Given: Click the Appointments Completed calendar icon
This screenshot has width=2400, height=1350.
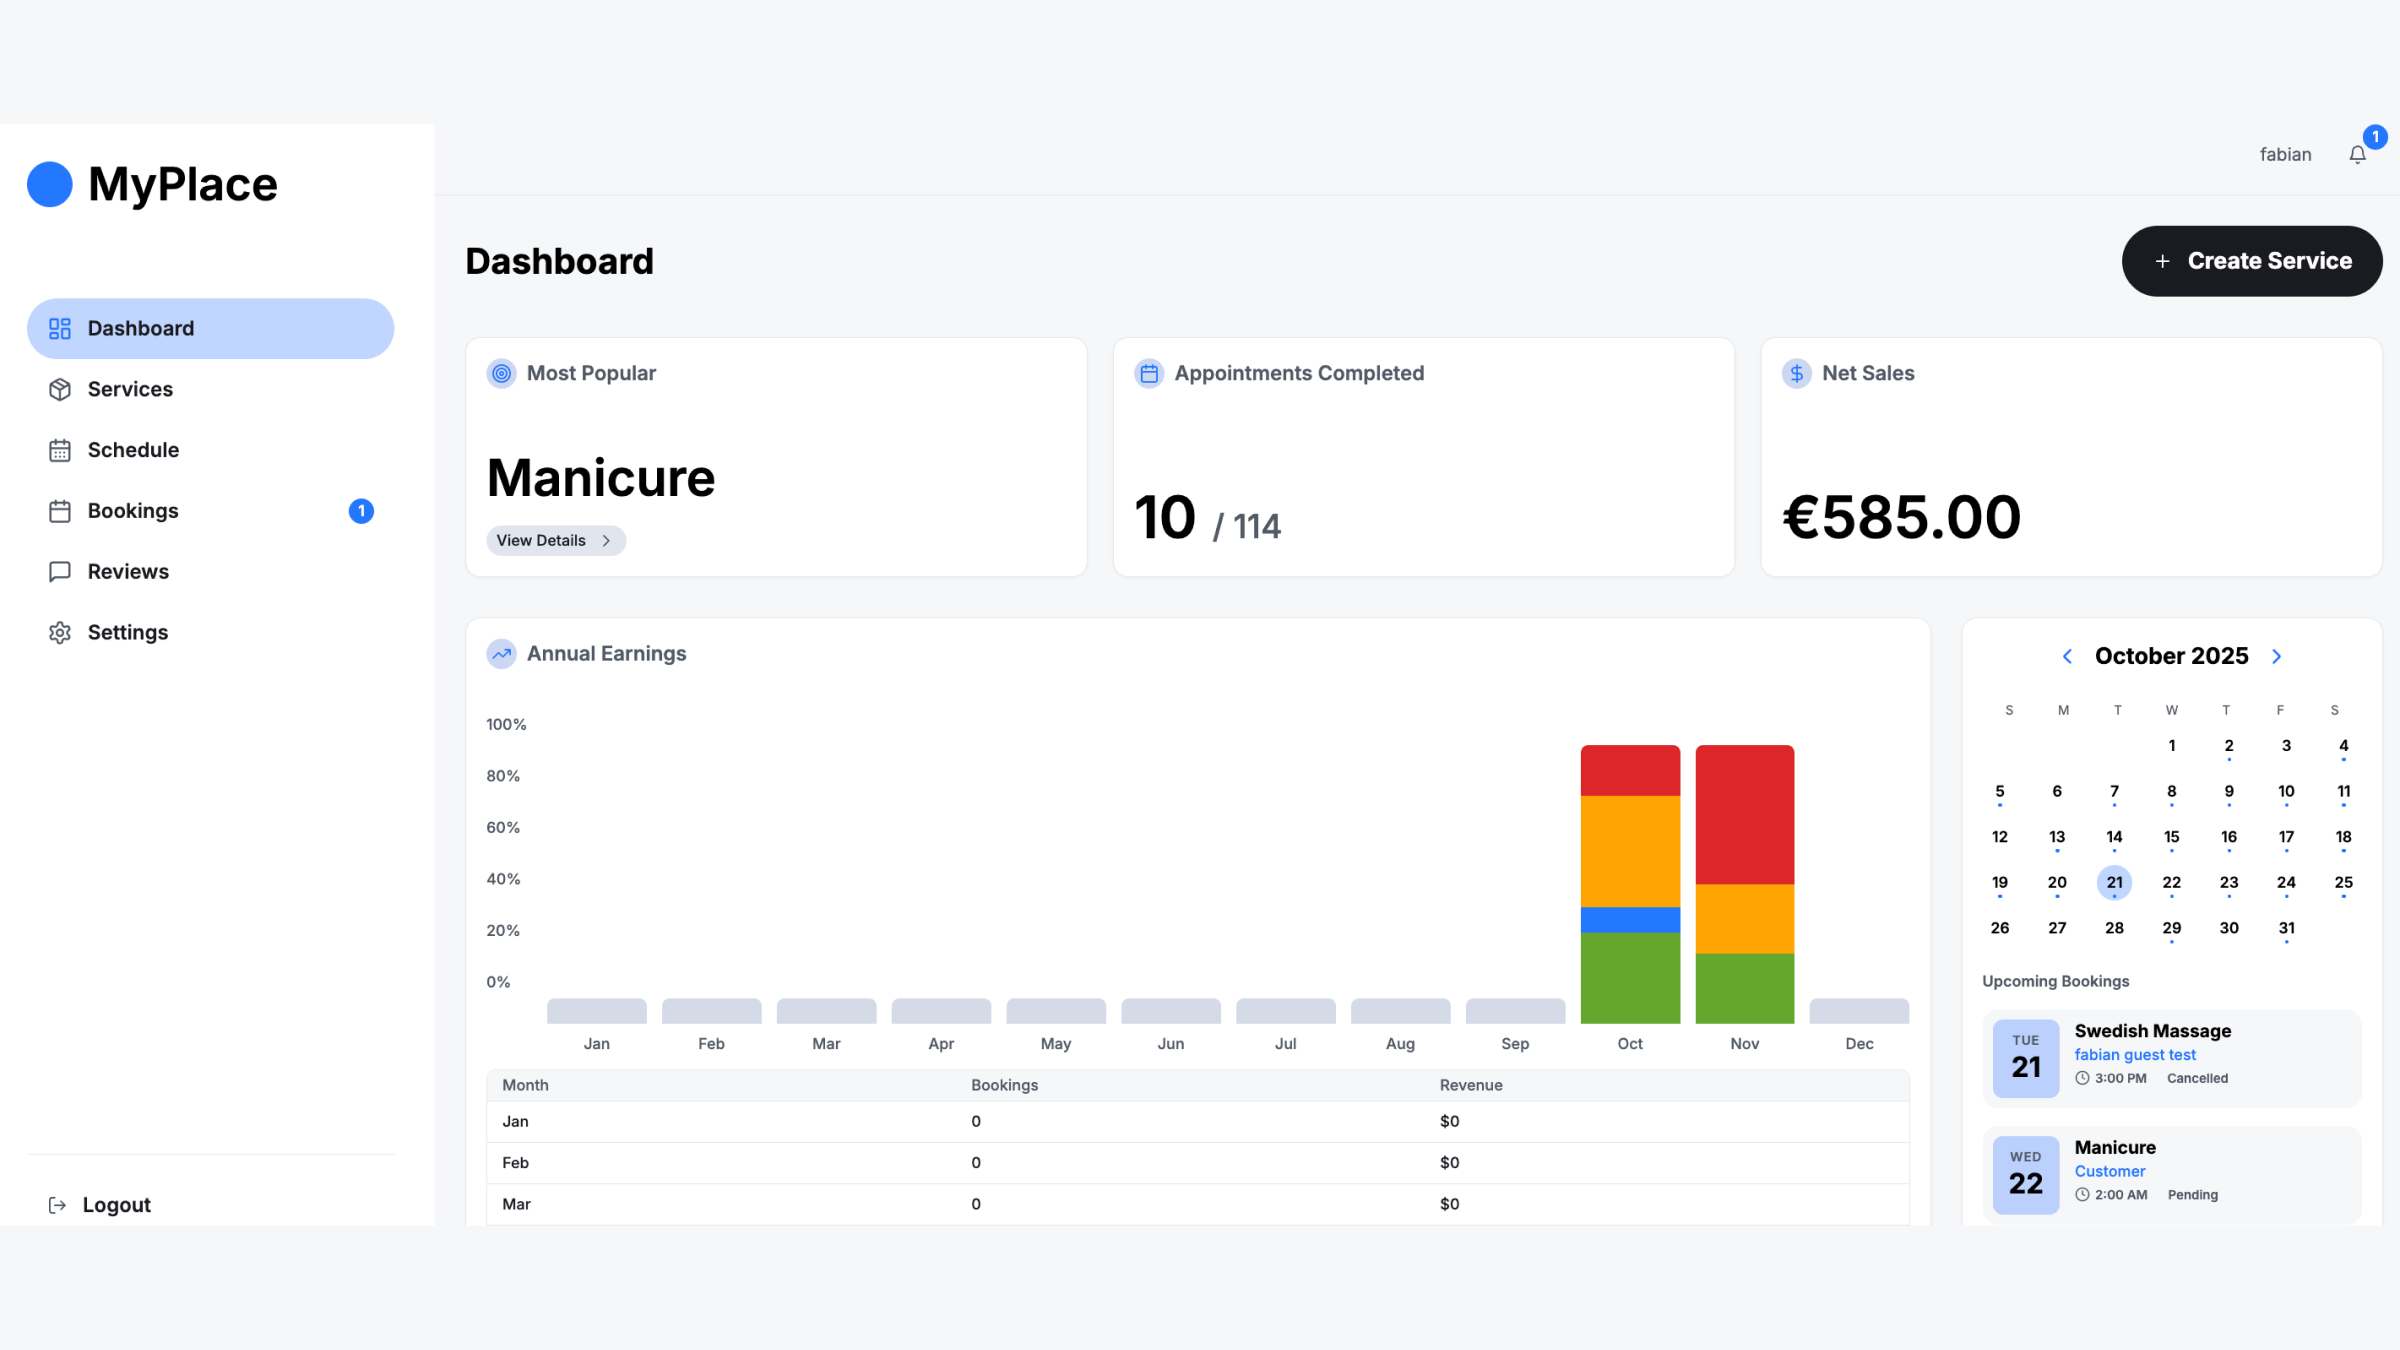Looking at the screenshot, I should [x=1149, y=373].
